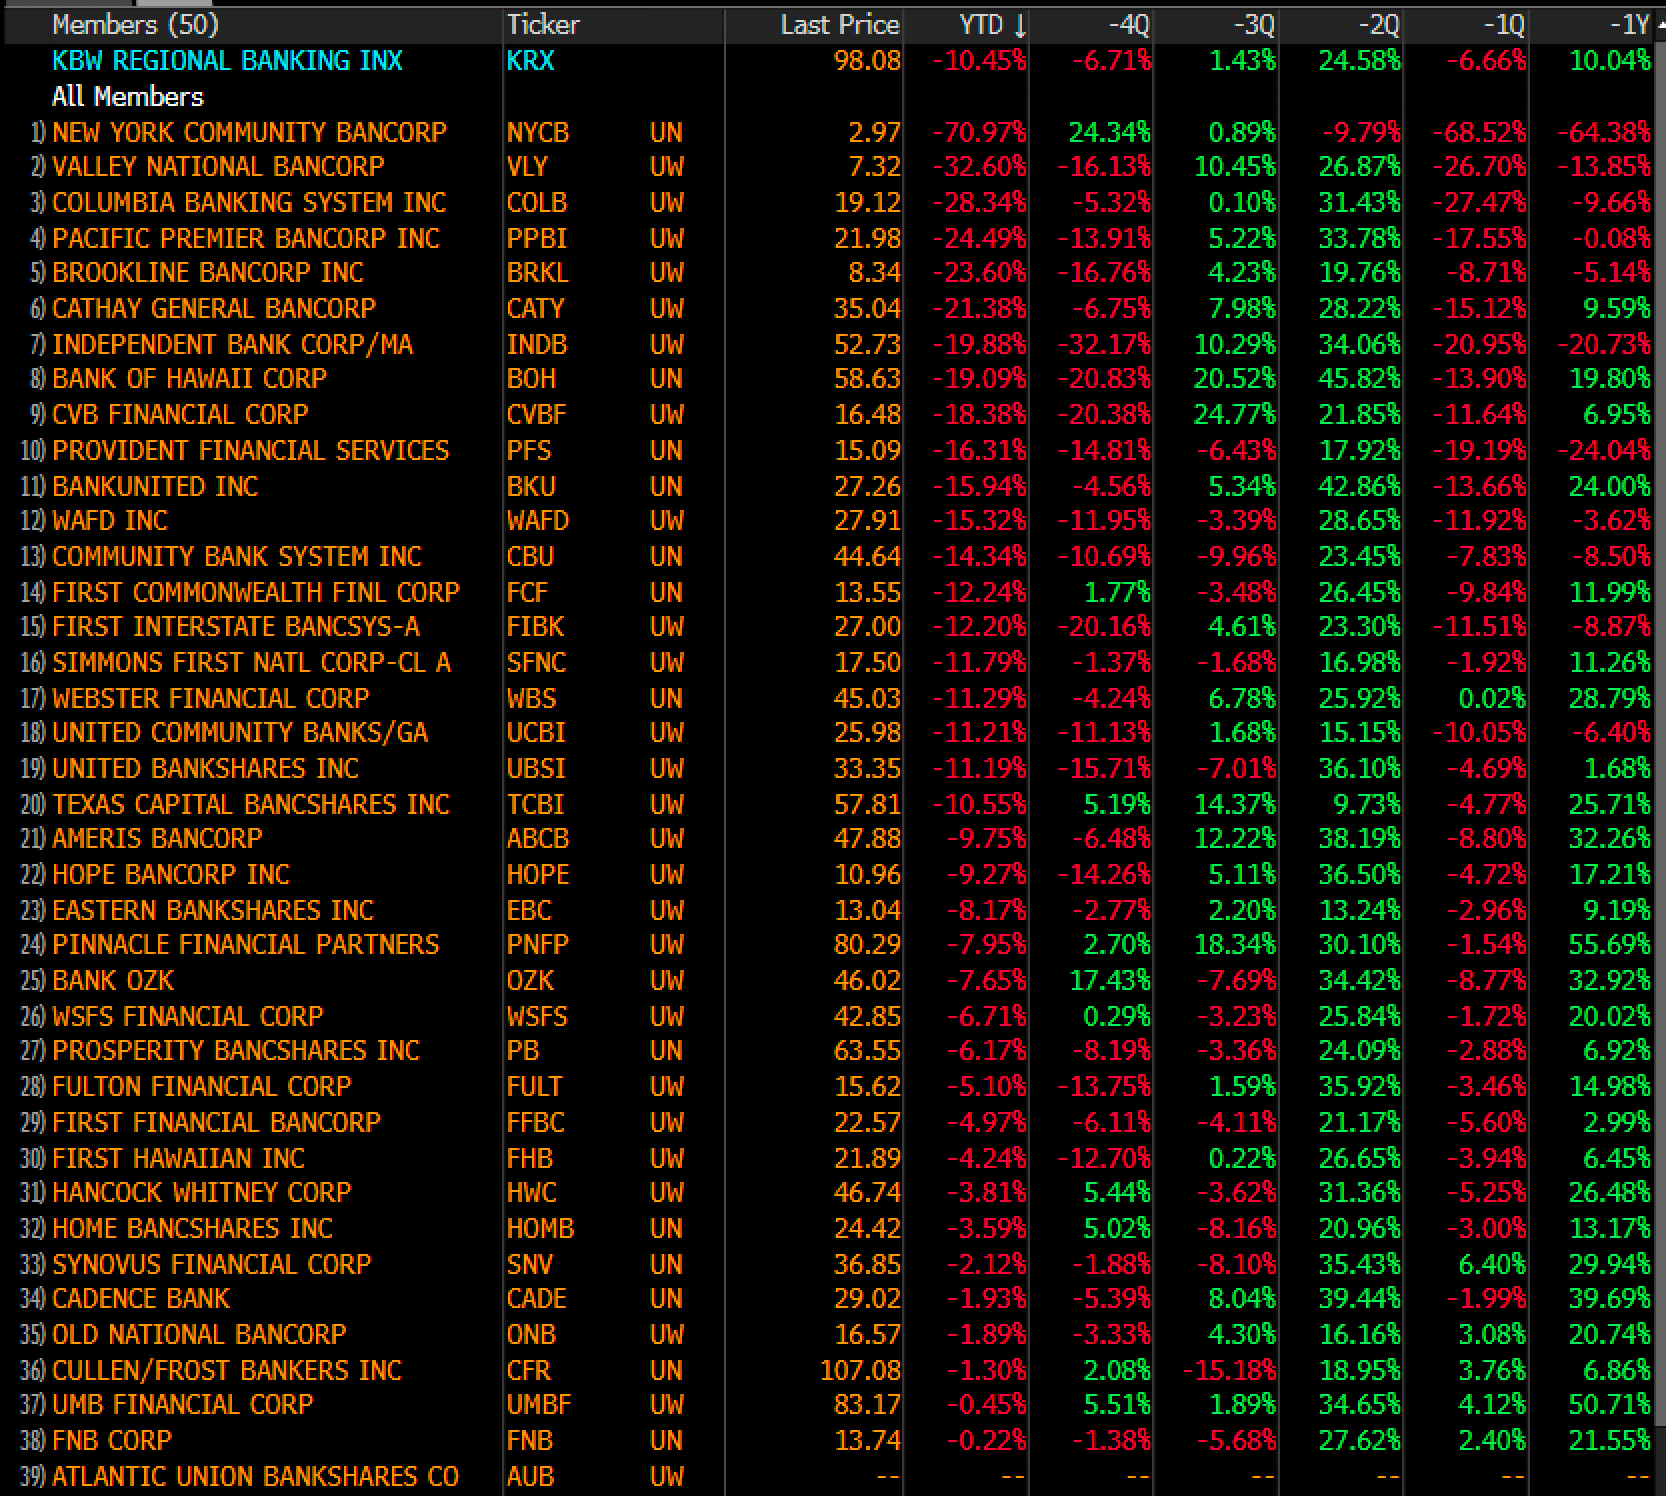The image size is (1666, 1496).
Task: Open SYNOVUS FINANCIAL CORP row
Action: pos(830,1264)
